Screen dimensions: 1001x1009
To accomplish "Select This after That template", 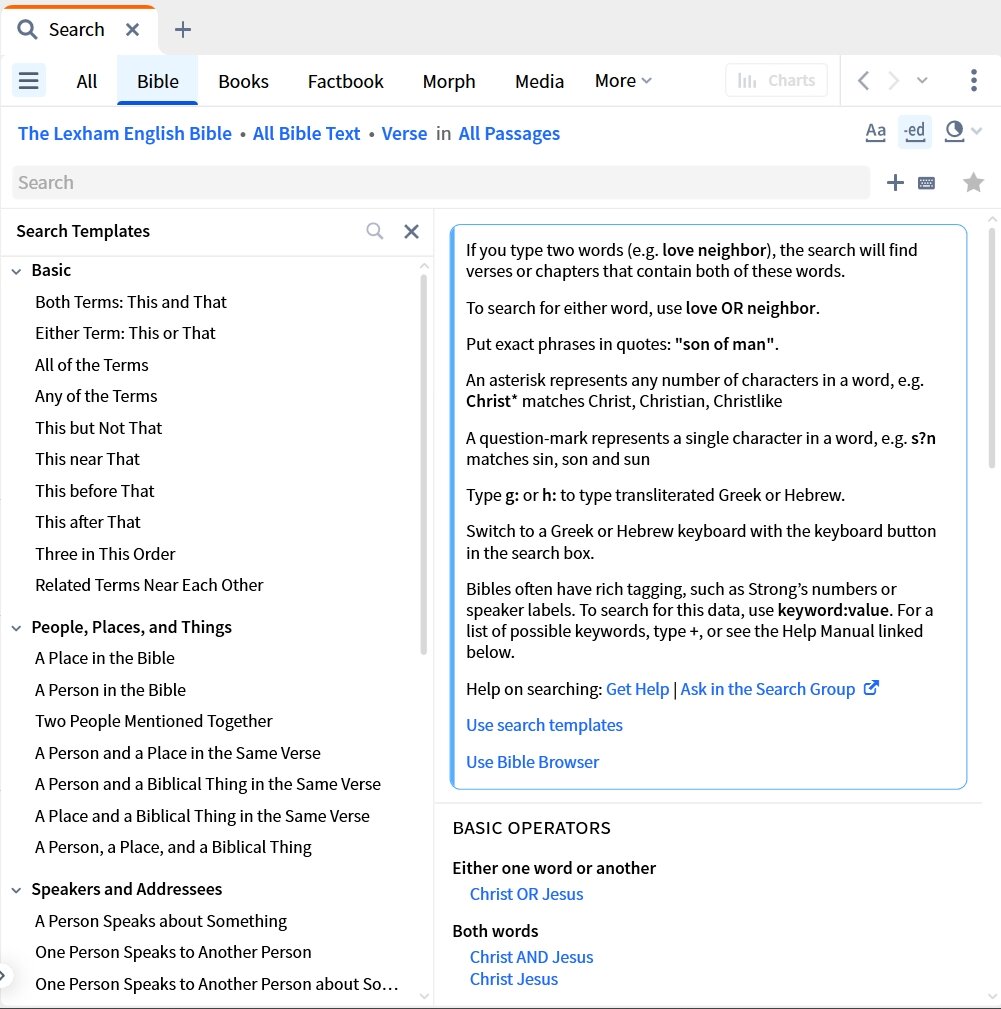I will point(87,522).
